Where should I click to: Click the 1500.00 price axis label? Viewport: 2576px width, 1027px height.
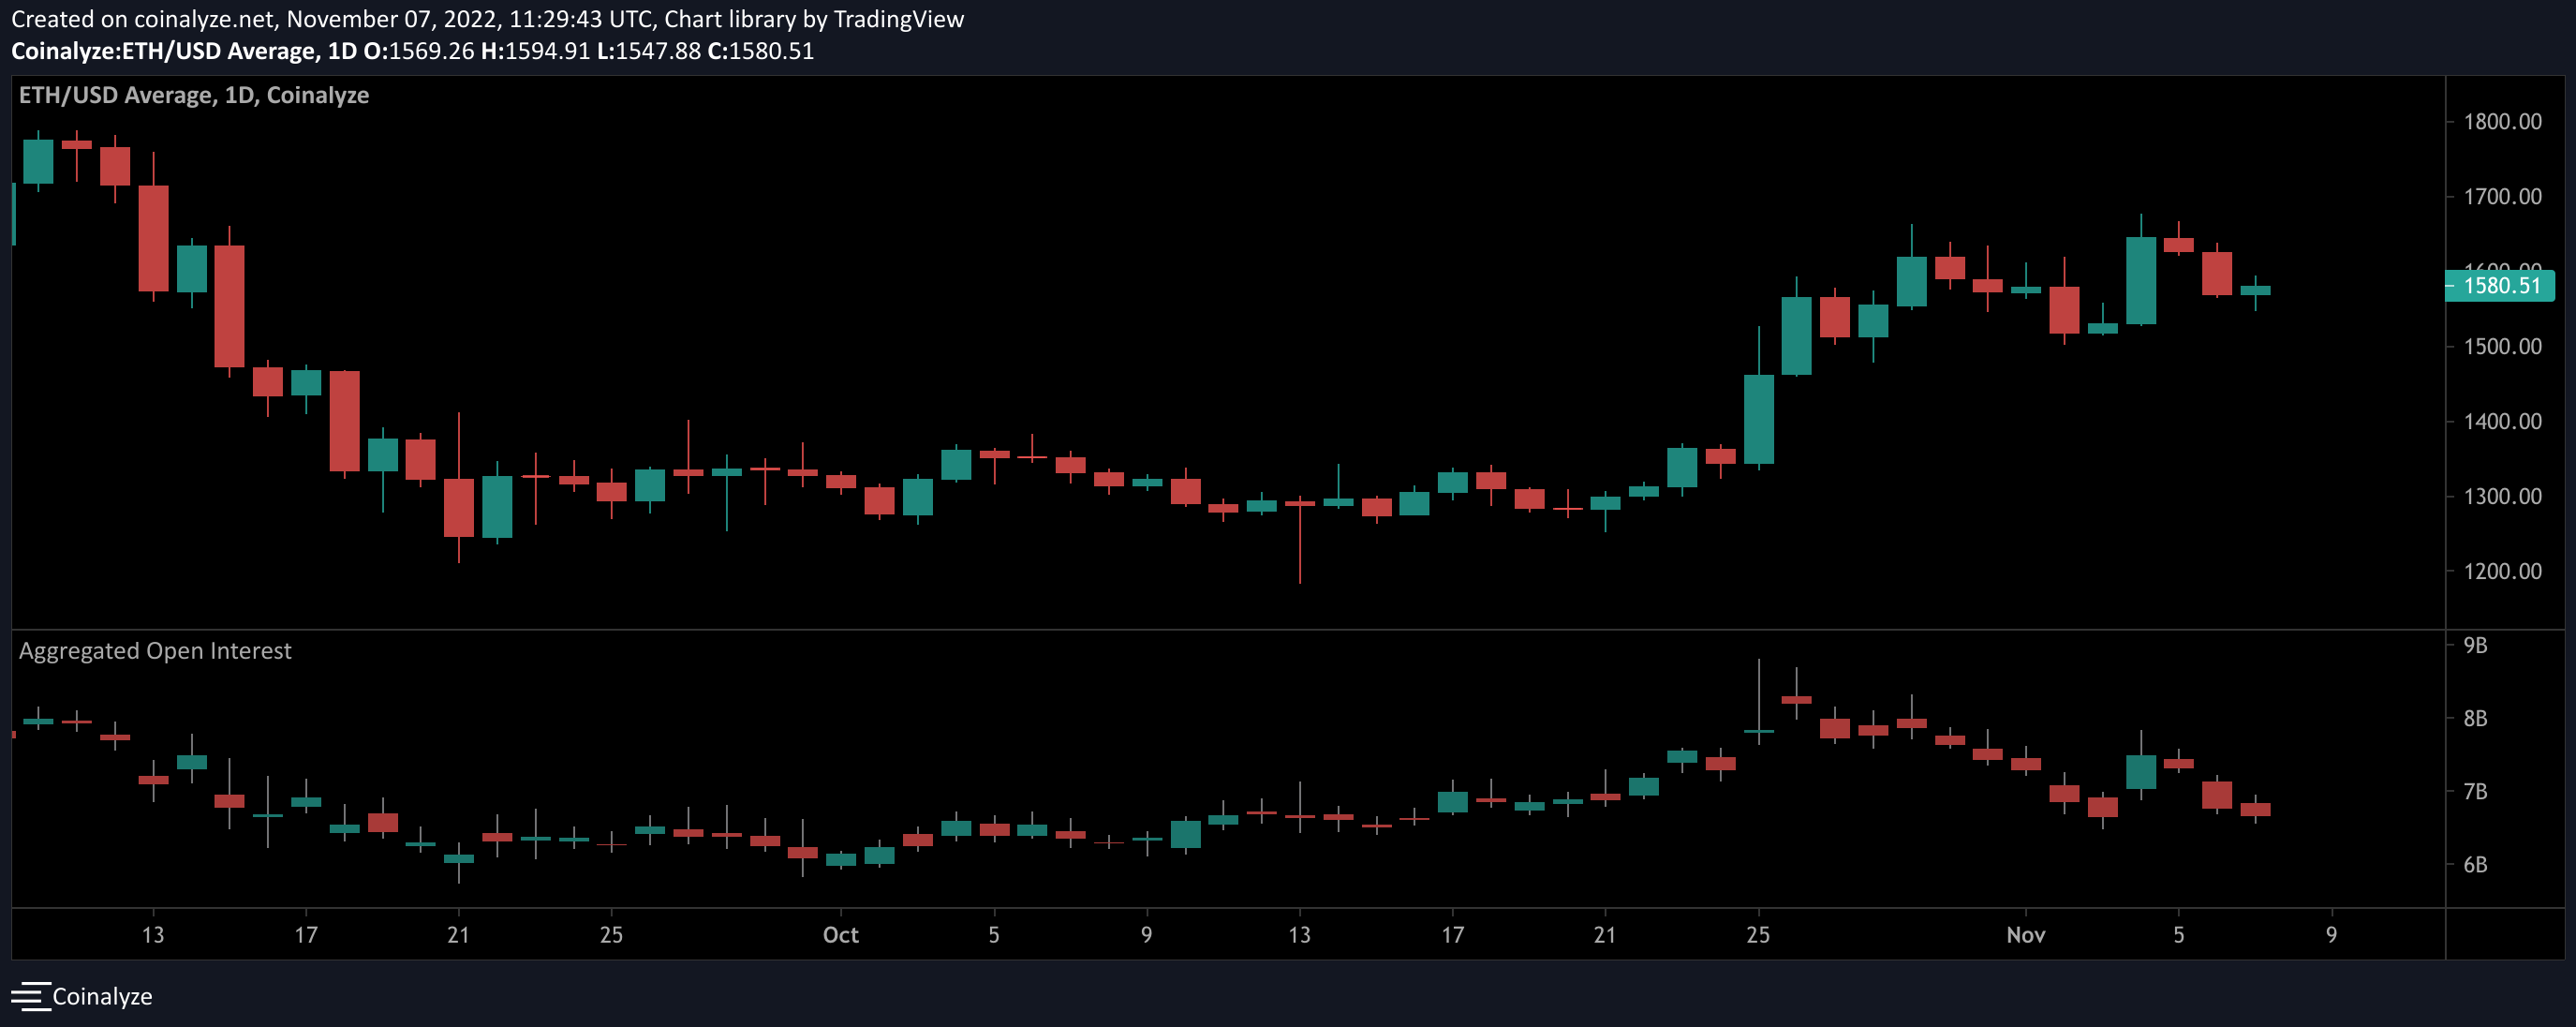click(2501, 347)
